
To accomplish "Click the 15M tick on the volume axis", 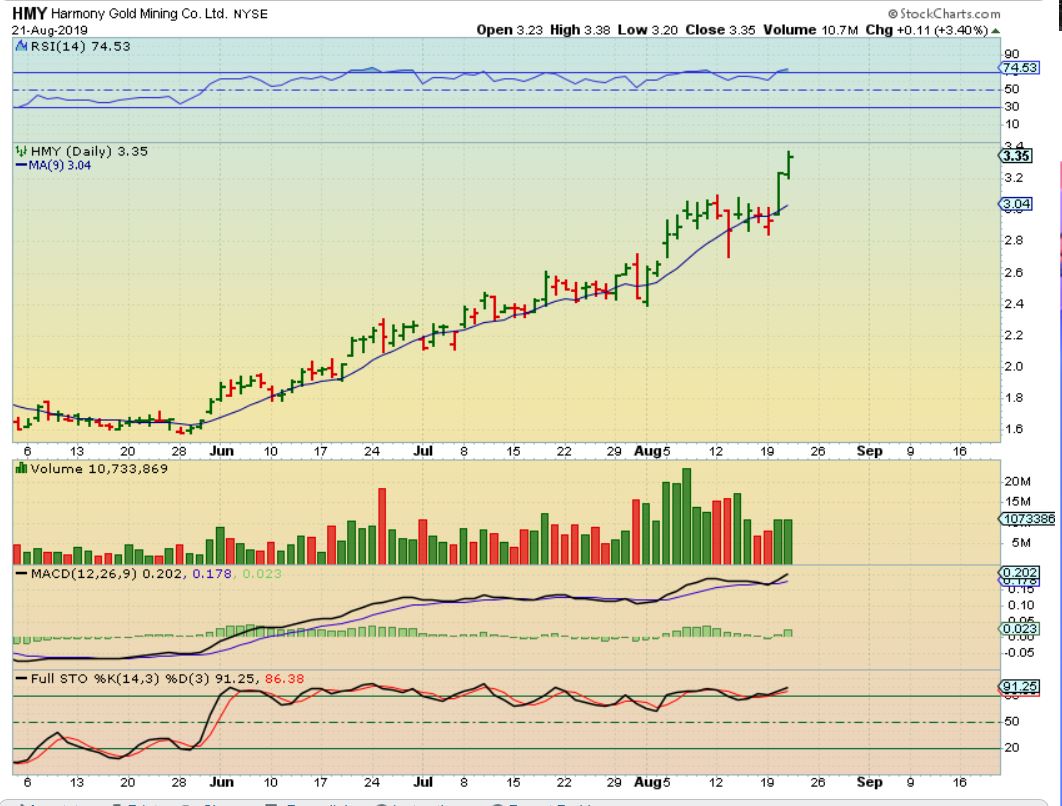I will tap(1017, 502).
